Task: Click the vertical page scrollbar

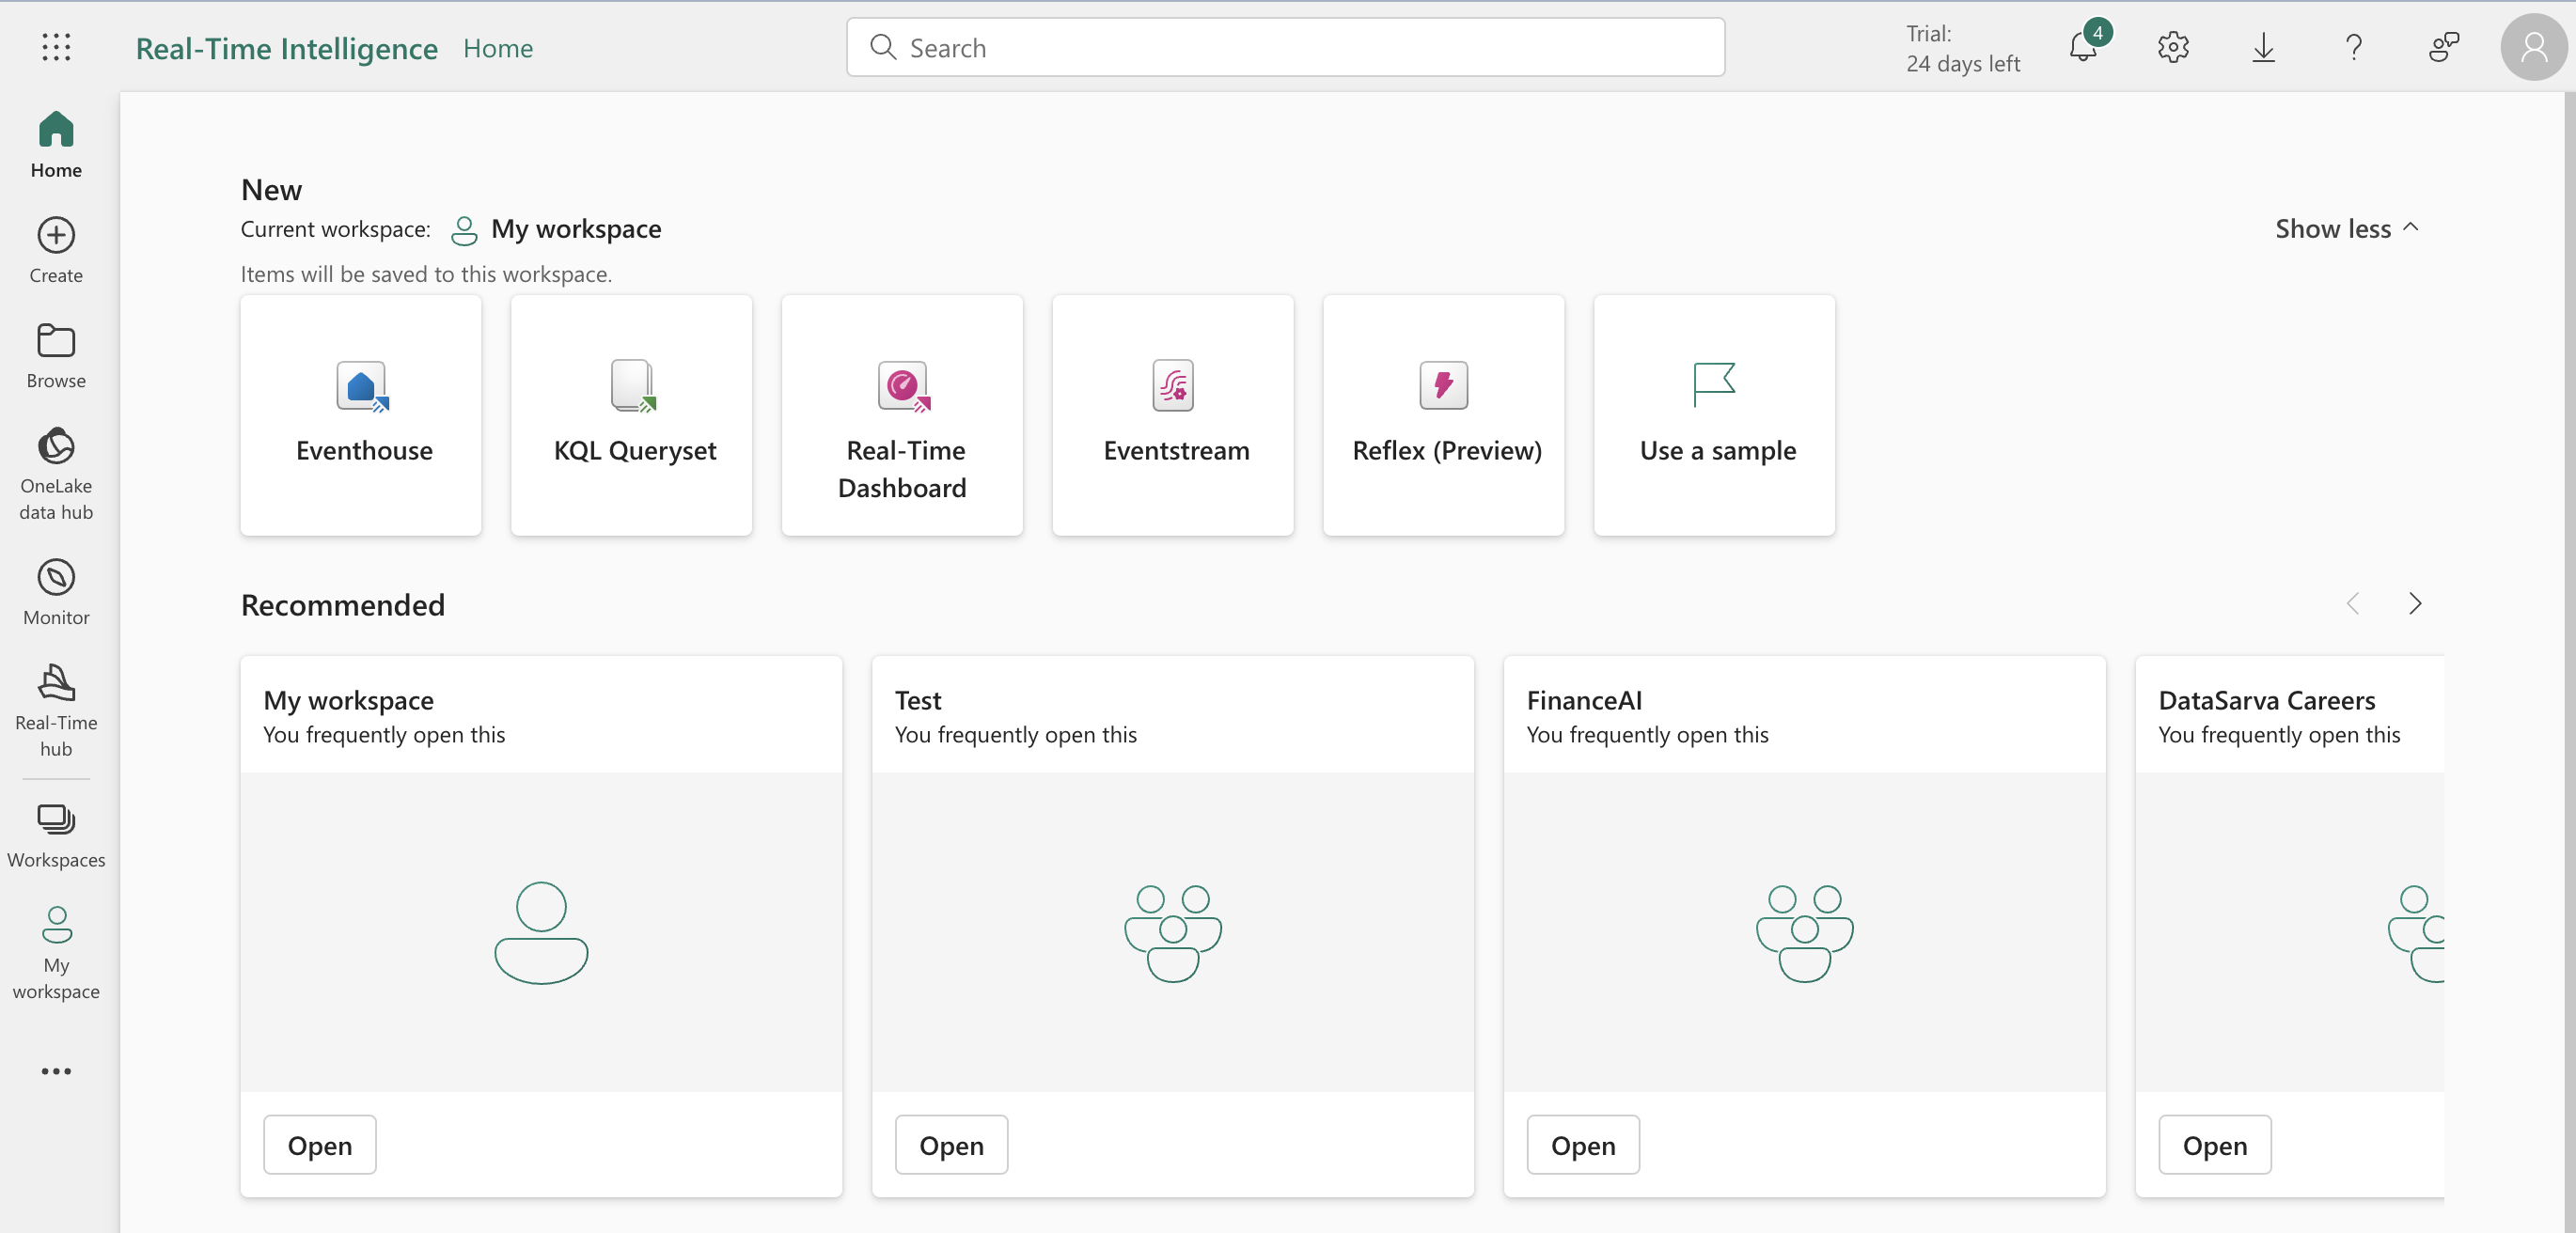Action: pyautogui.click(x=2570, y=660)
